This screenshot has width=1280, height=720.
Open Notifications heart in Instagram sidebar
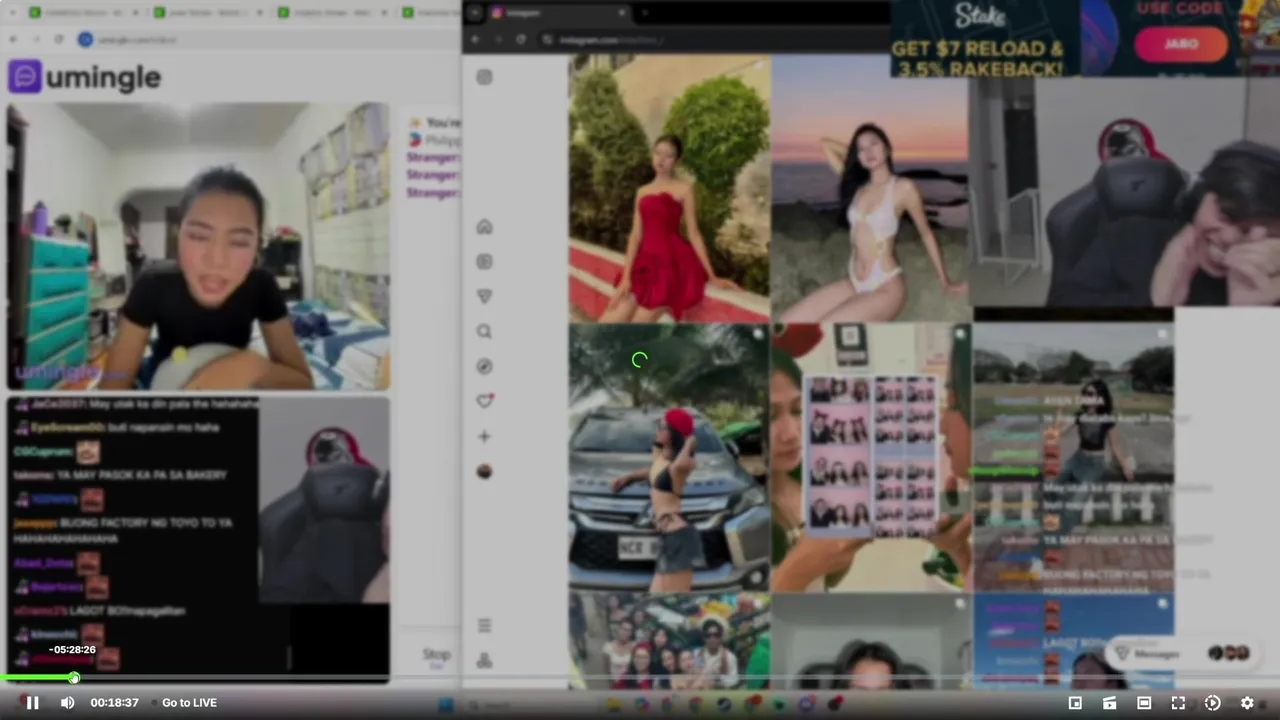tap(484, 401)
